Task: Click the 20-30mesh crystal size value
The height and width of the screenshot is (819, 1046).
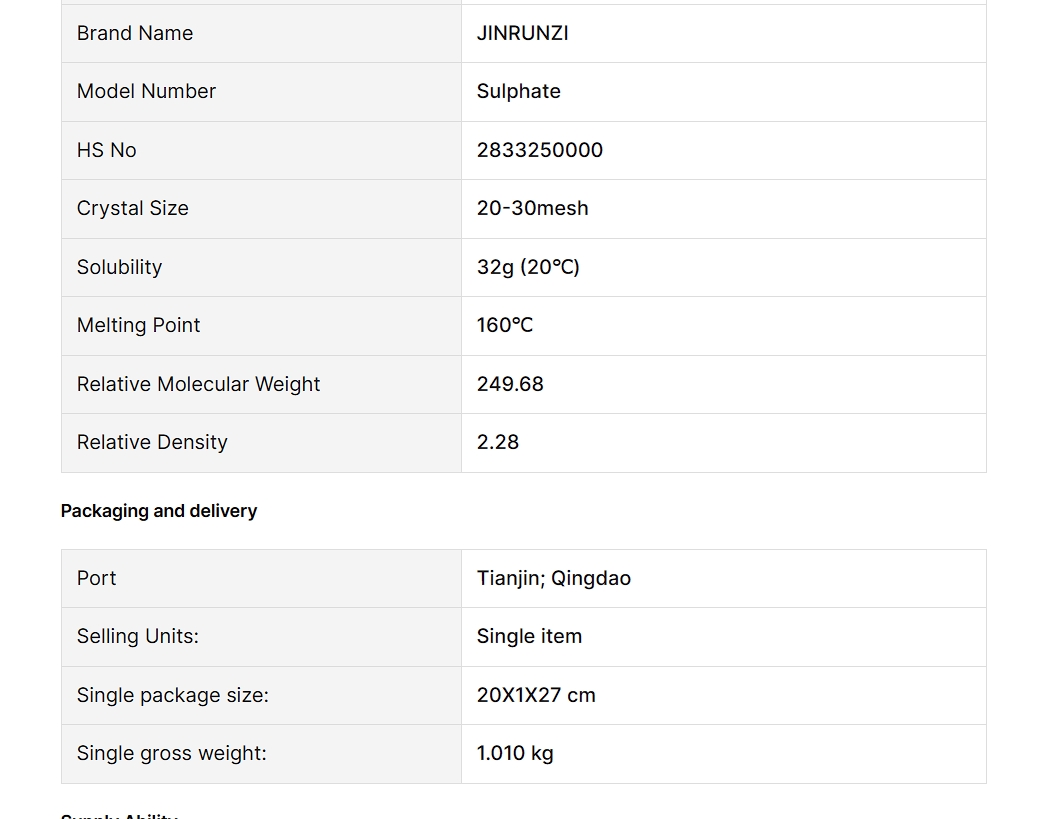Action: point(532,208)
